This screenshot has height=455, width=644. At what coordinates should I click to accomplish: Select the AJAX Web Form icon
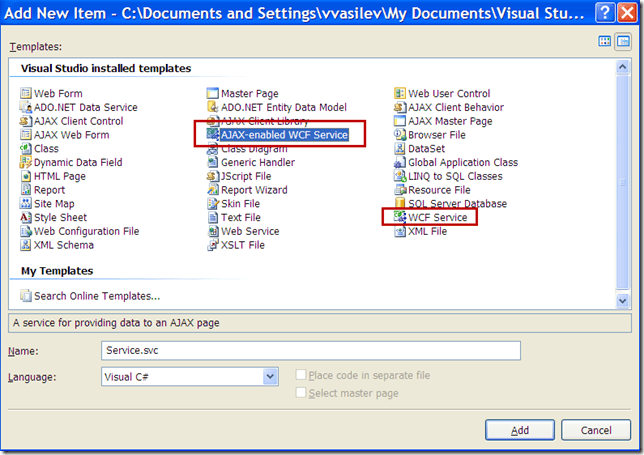26,135
